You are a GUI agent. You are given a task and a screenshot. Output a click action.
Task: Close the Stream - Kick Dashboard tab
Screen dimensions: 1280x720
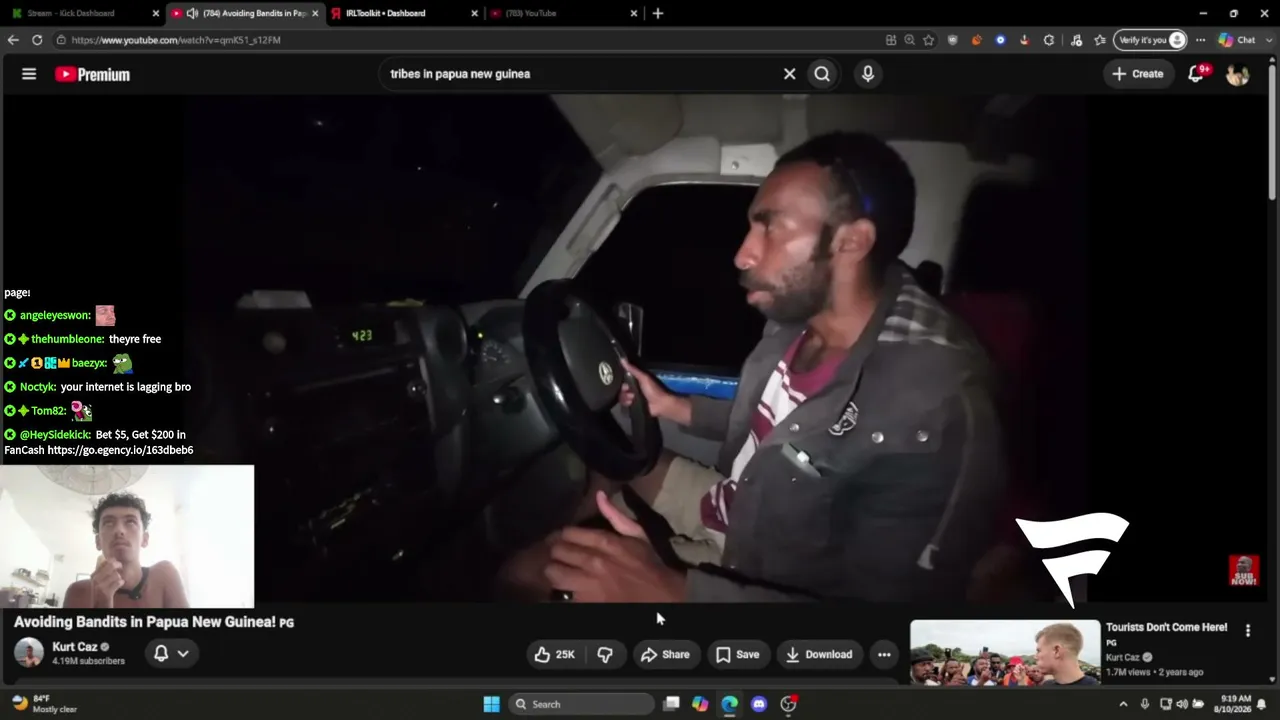tap(155, 13)
